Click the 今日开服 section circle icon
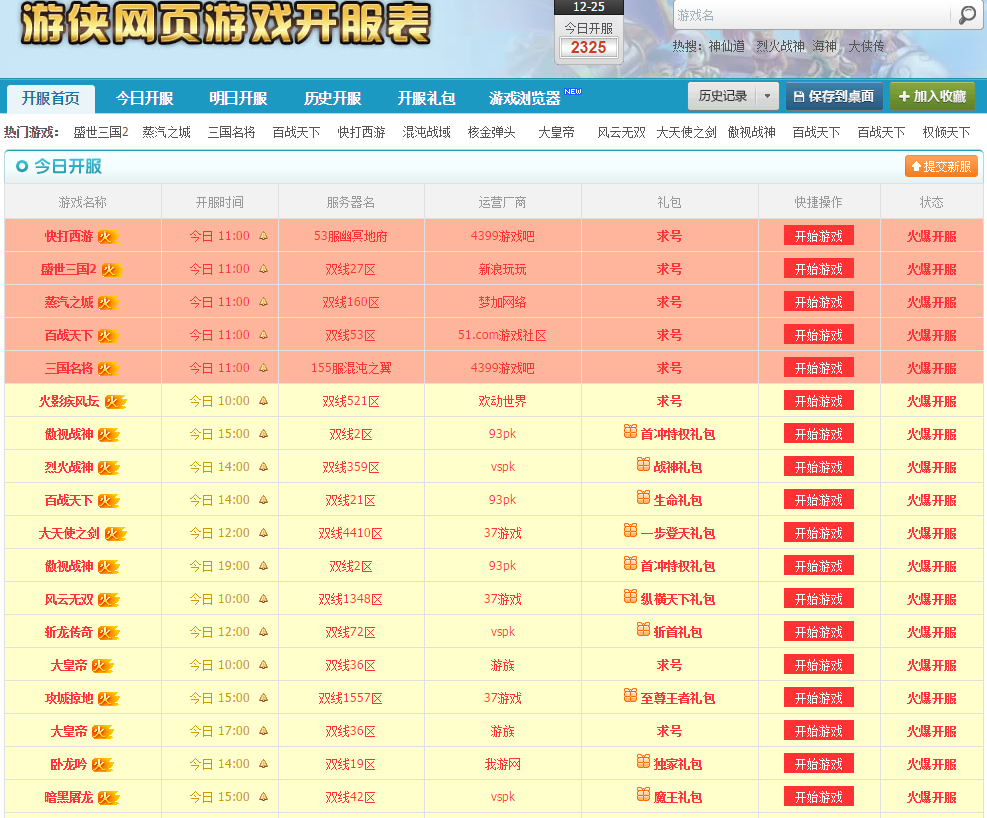This screenshot has width=987, height=818. [x=22, y=166]
